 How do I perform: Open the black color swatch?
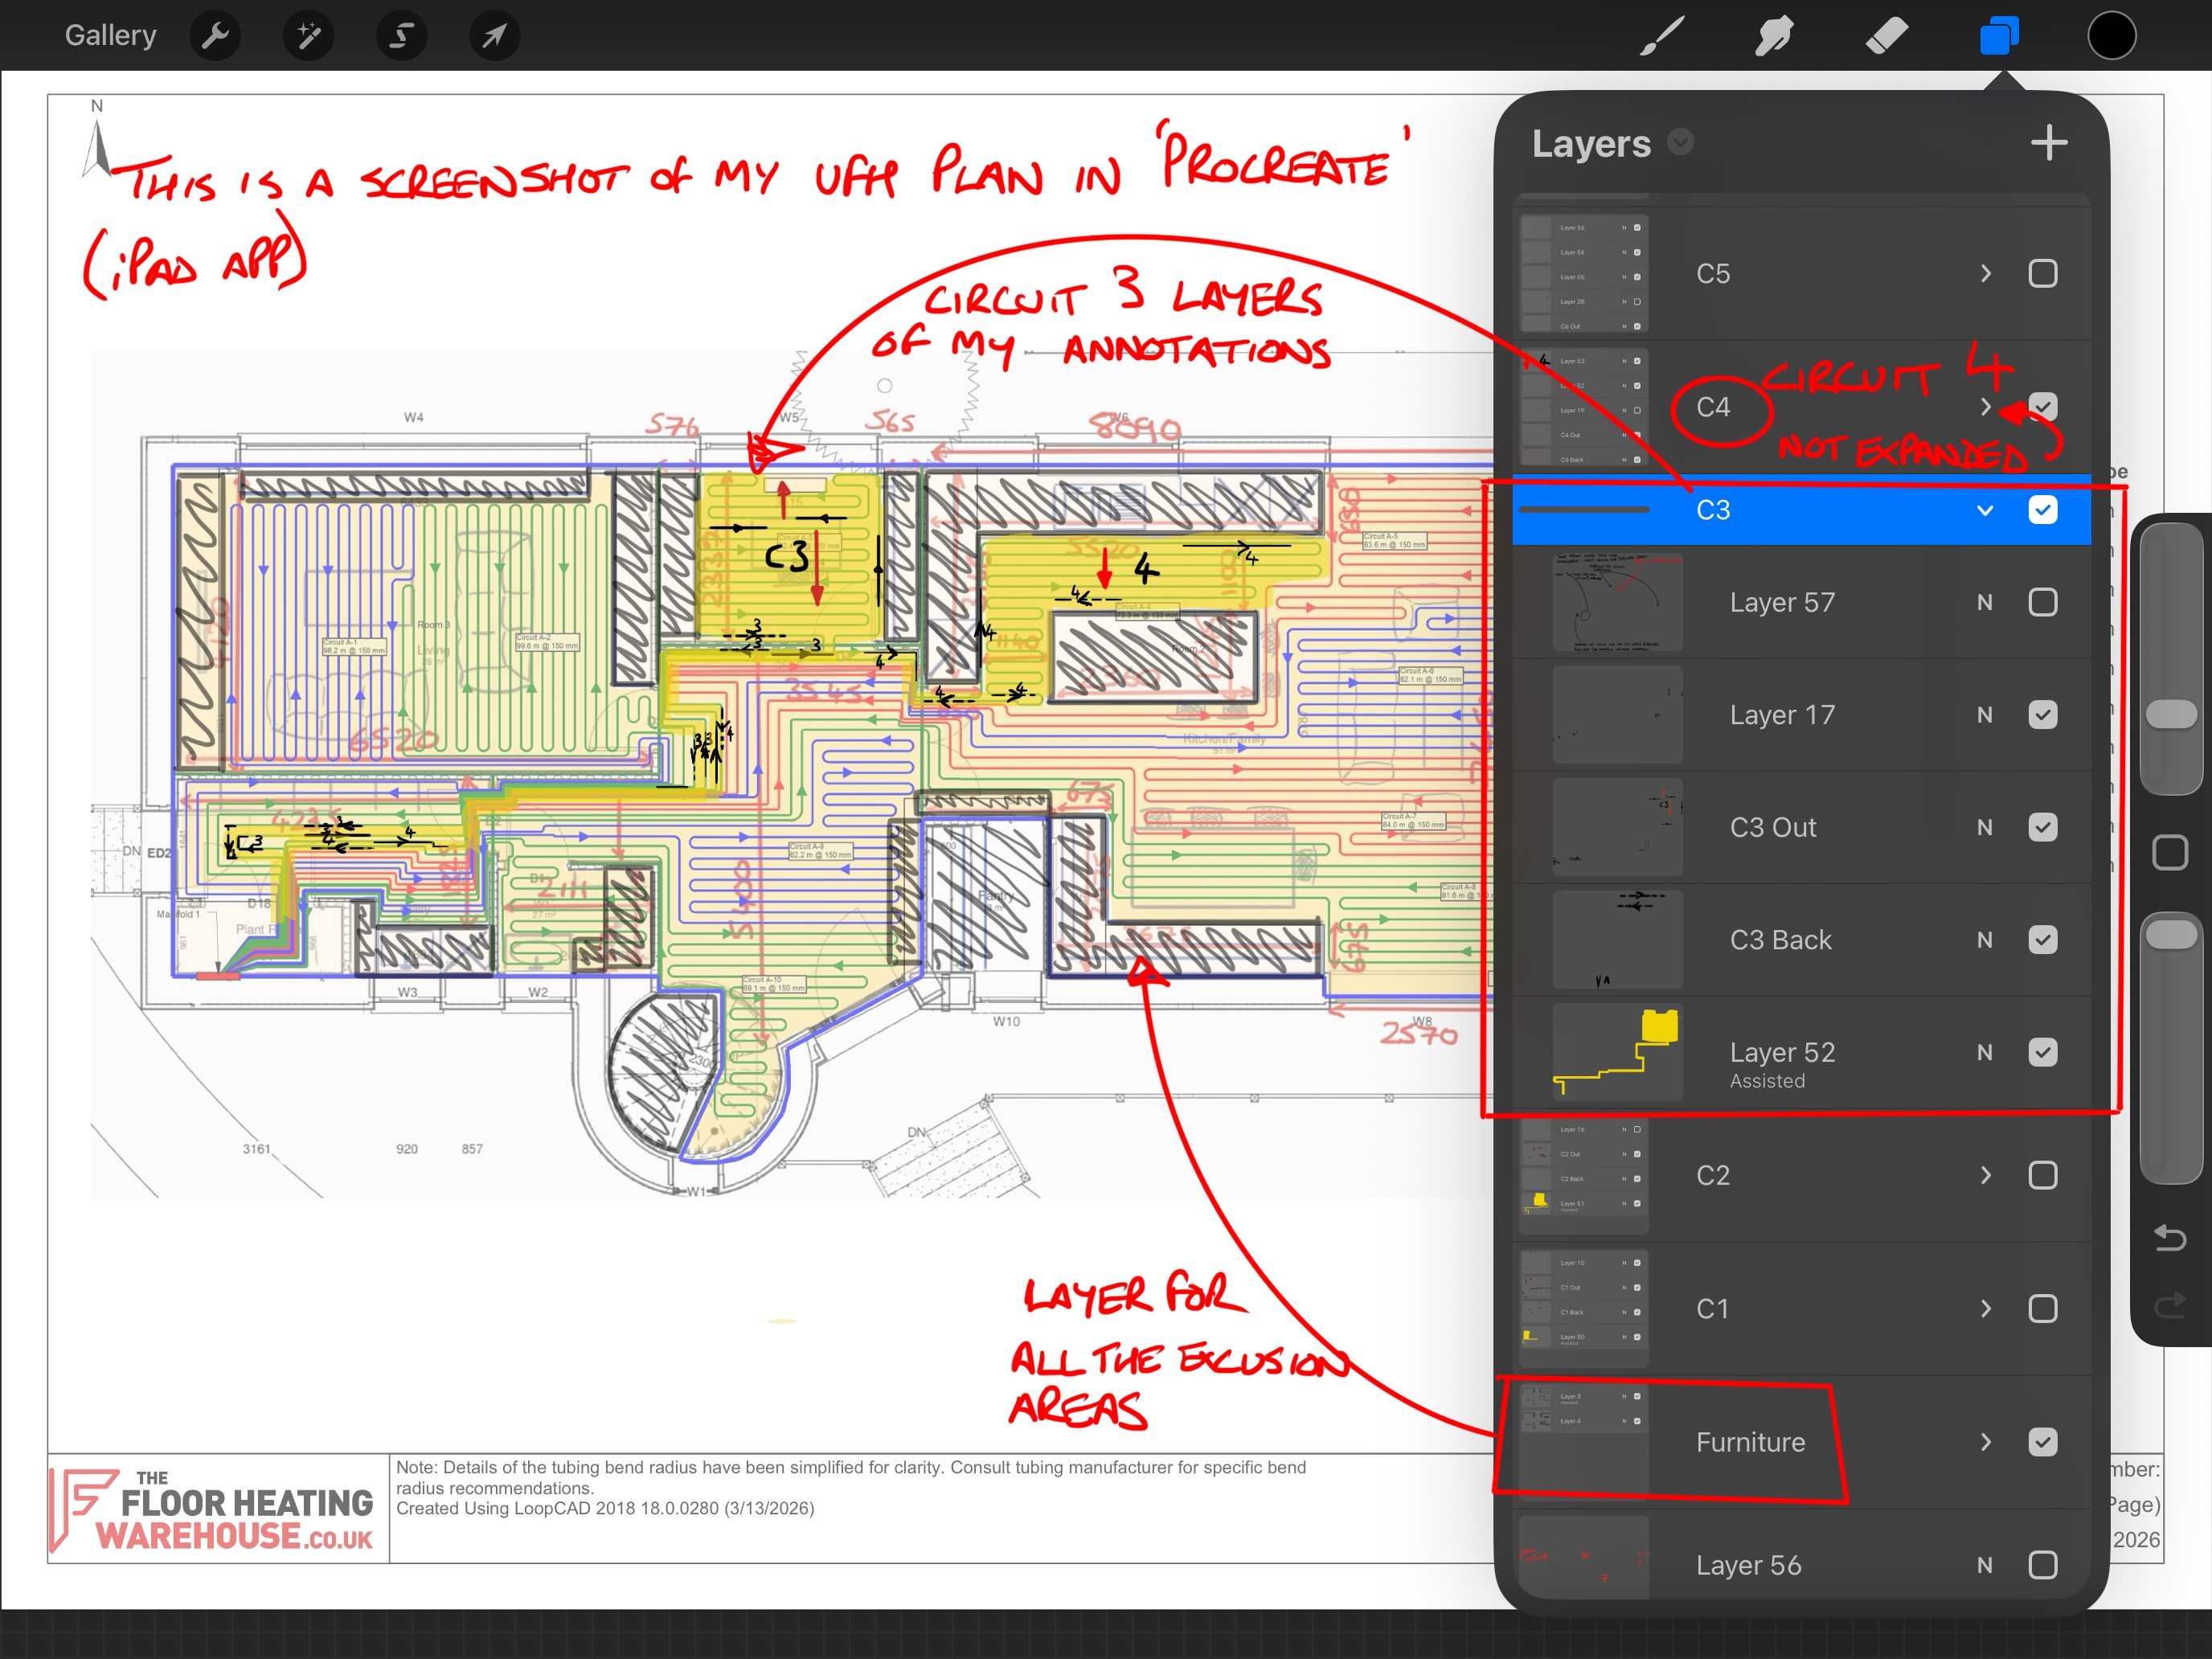2112,36
